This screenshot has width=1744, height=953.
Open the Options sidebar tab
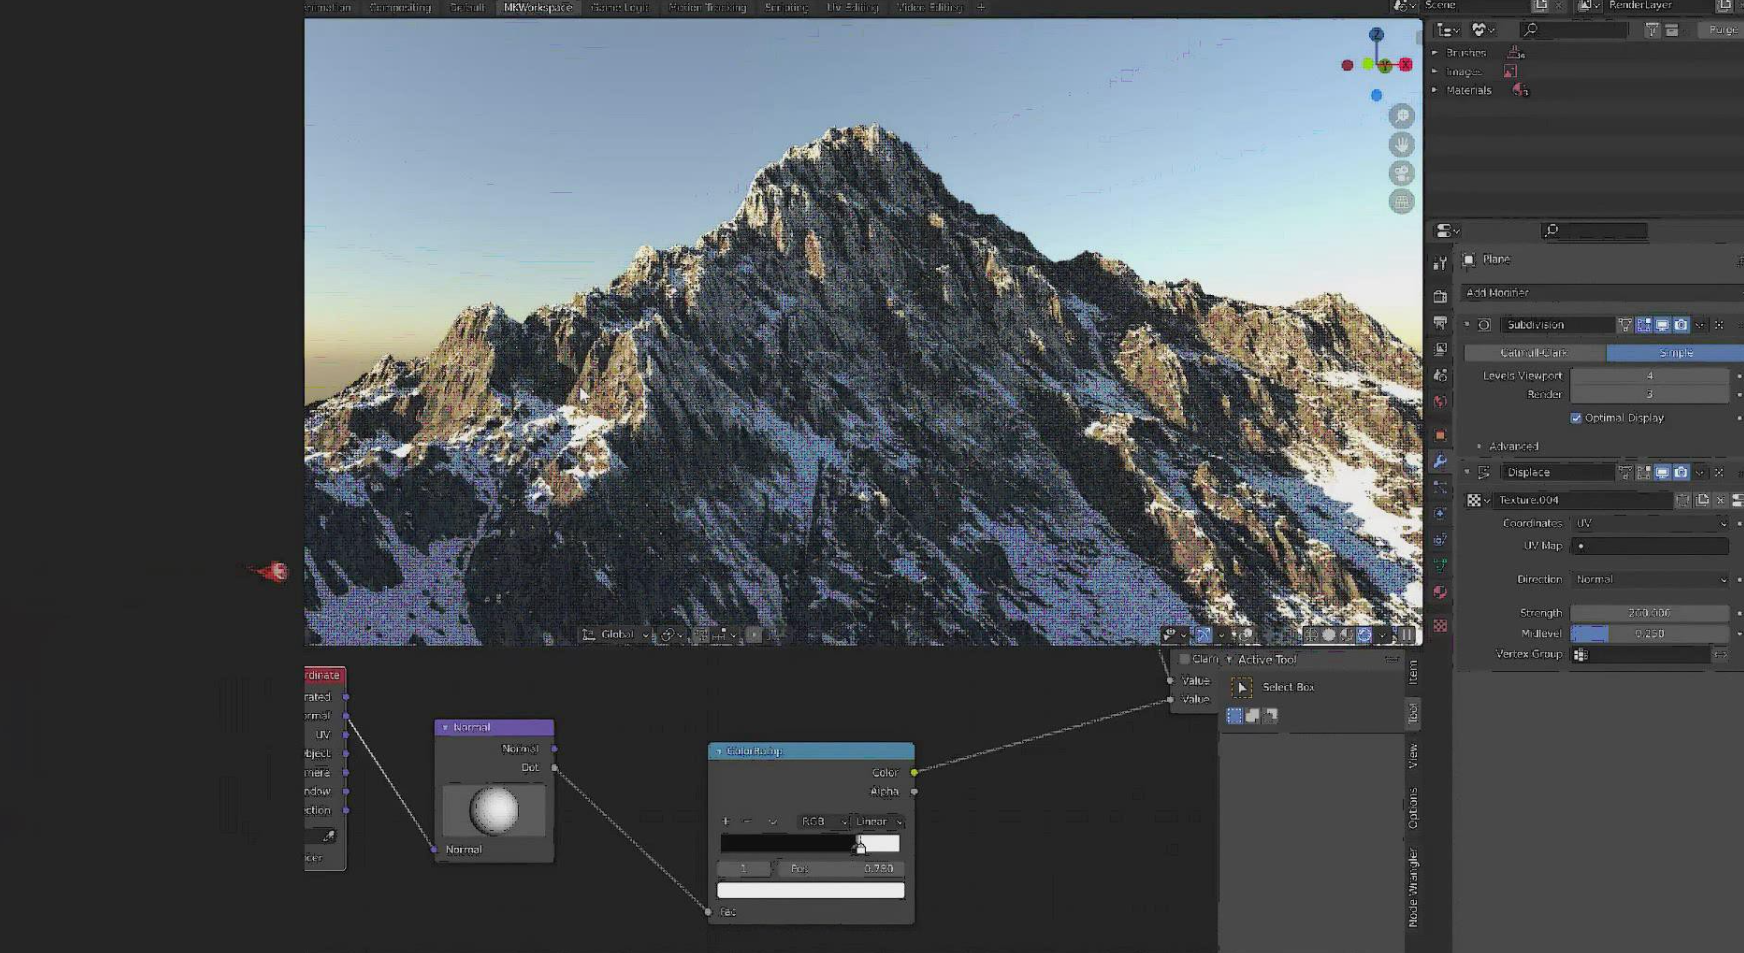coord(1413,808)
